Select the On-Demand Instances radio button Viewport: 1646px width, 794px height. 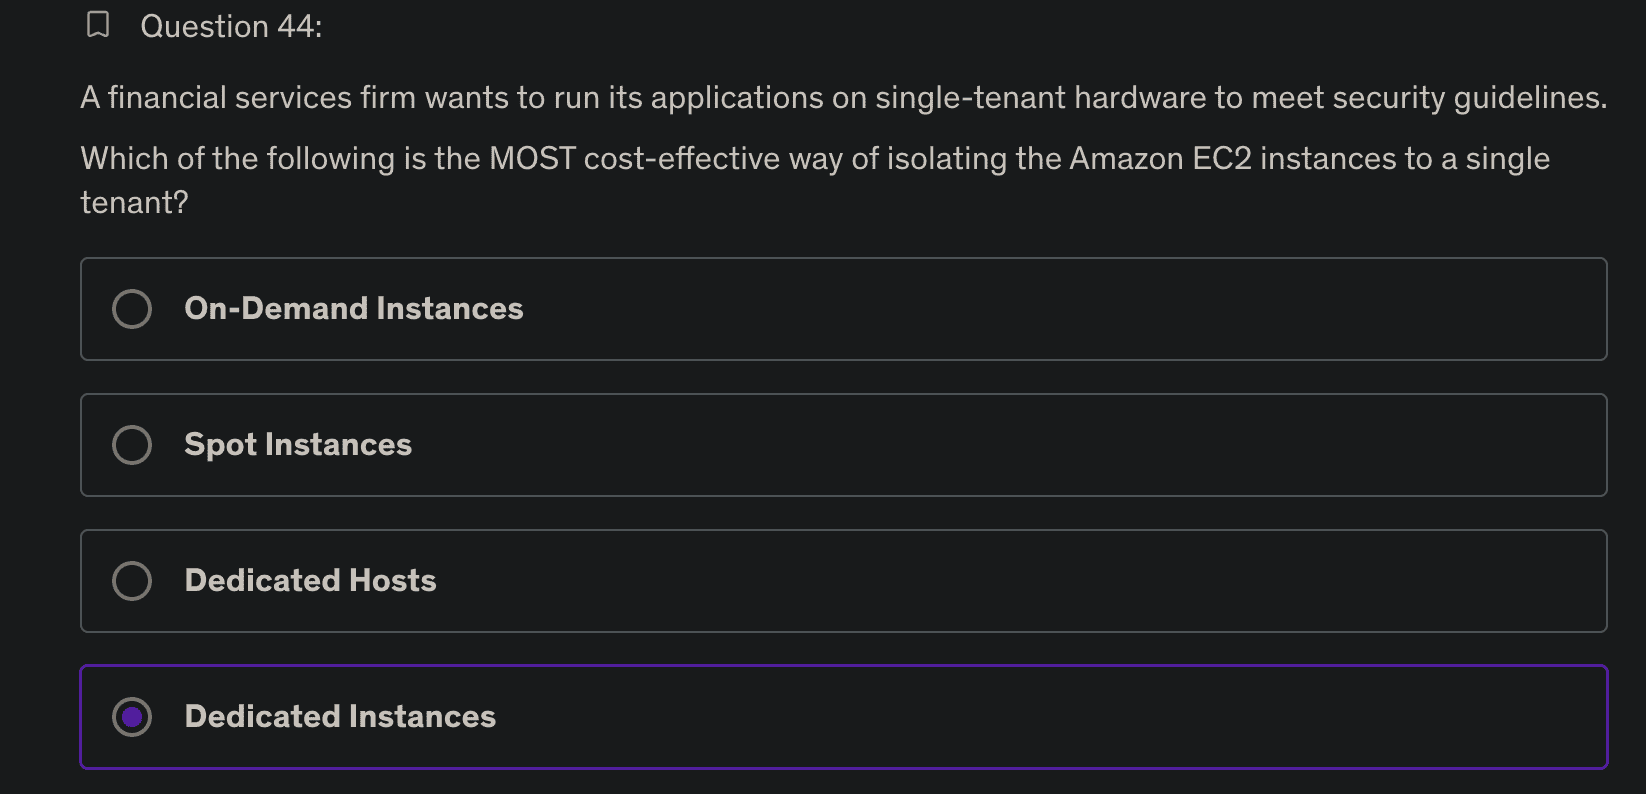[x=132, y=309]
